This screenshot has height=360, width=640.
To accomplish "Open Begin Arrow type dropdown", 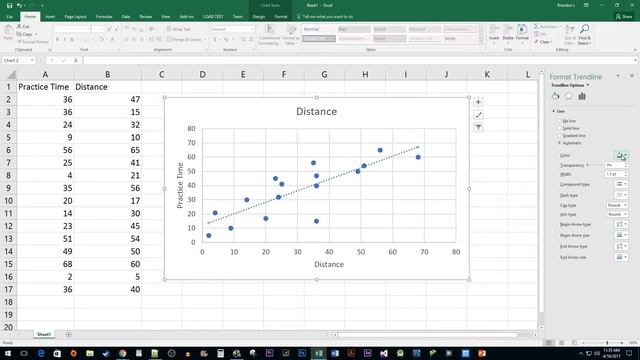I will [x=621, y=224].
